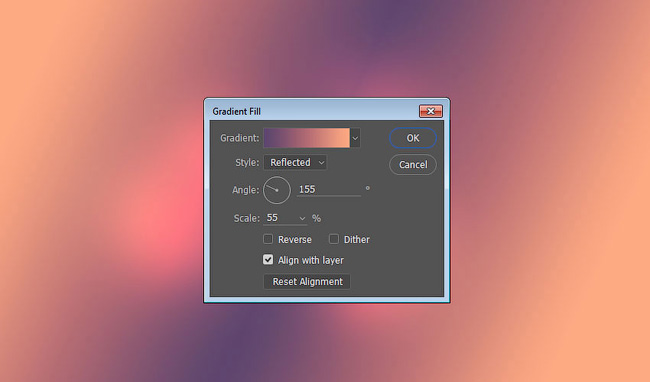650x382 pixels.
Task: Click the Scale value field showing 55
Action: [x=281, y=218]
